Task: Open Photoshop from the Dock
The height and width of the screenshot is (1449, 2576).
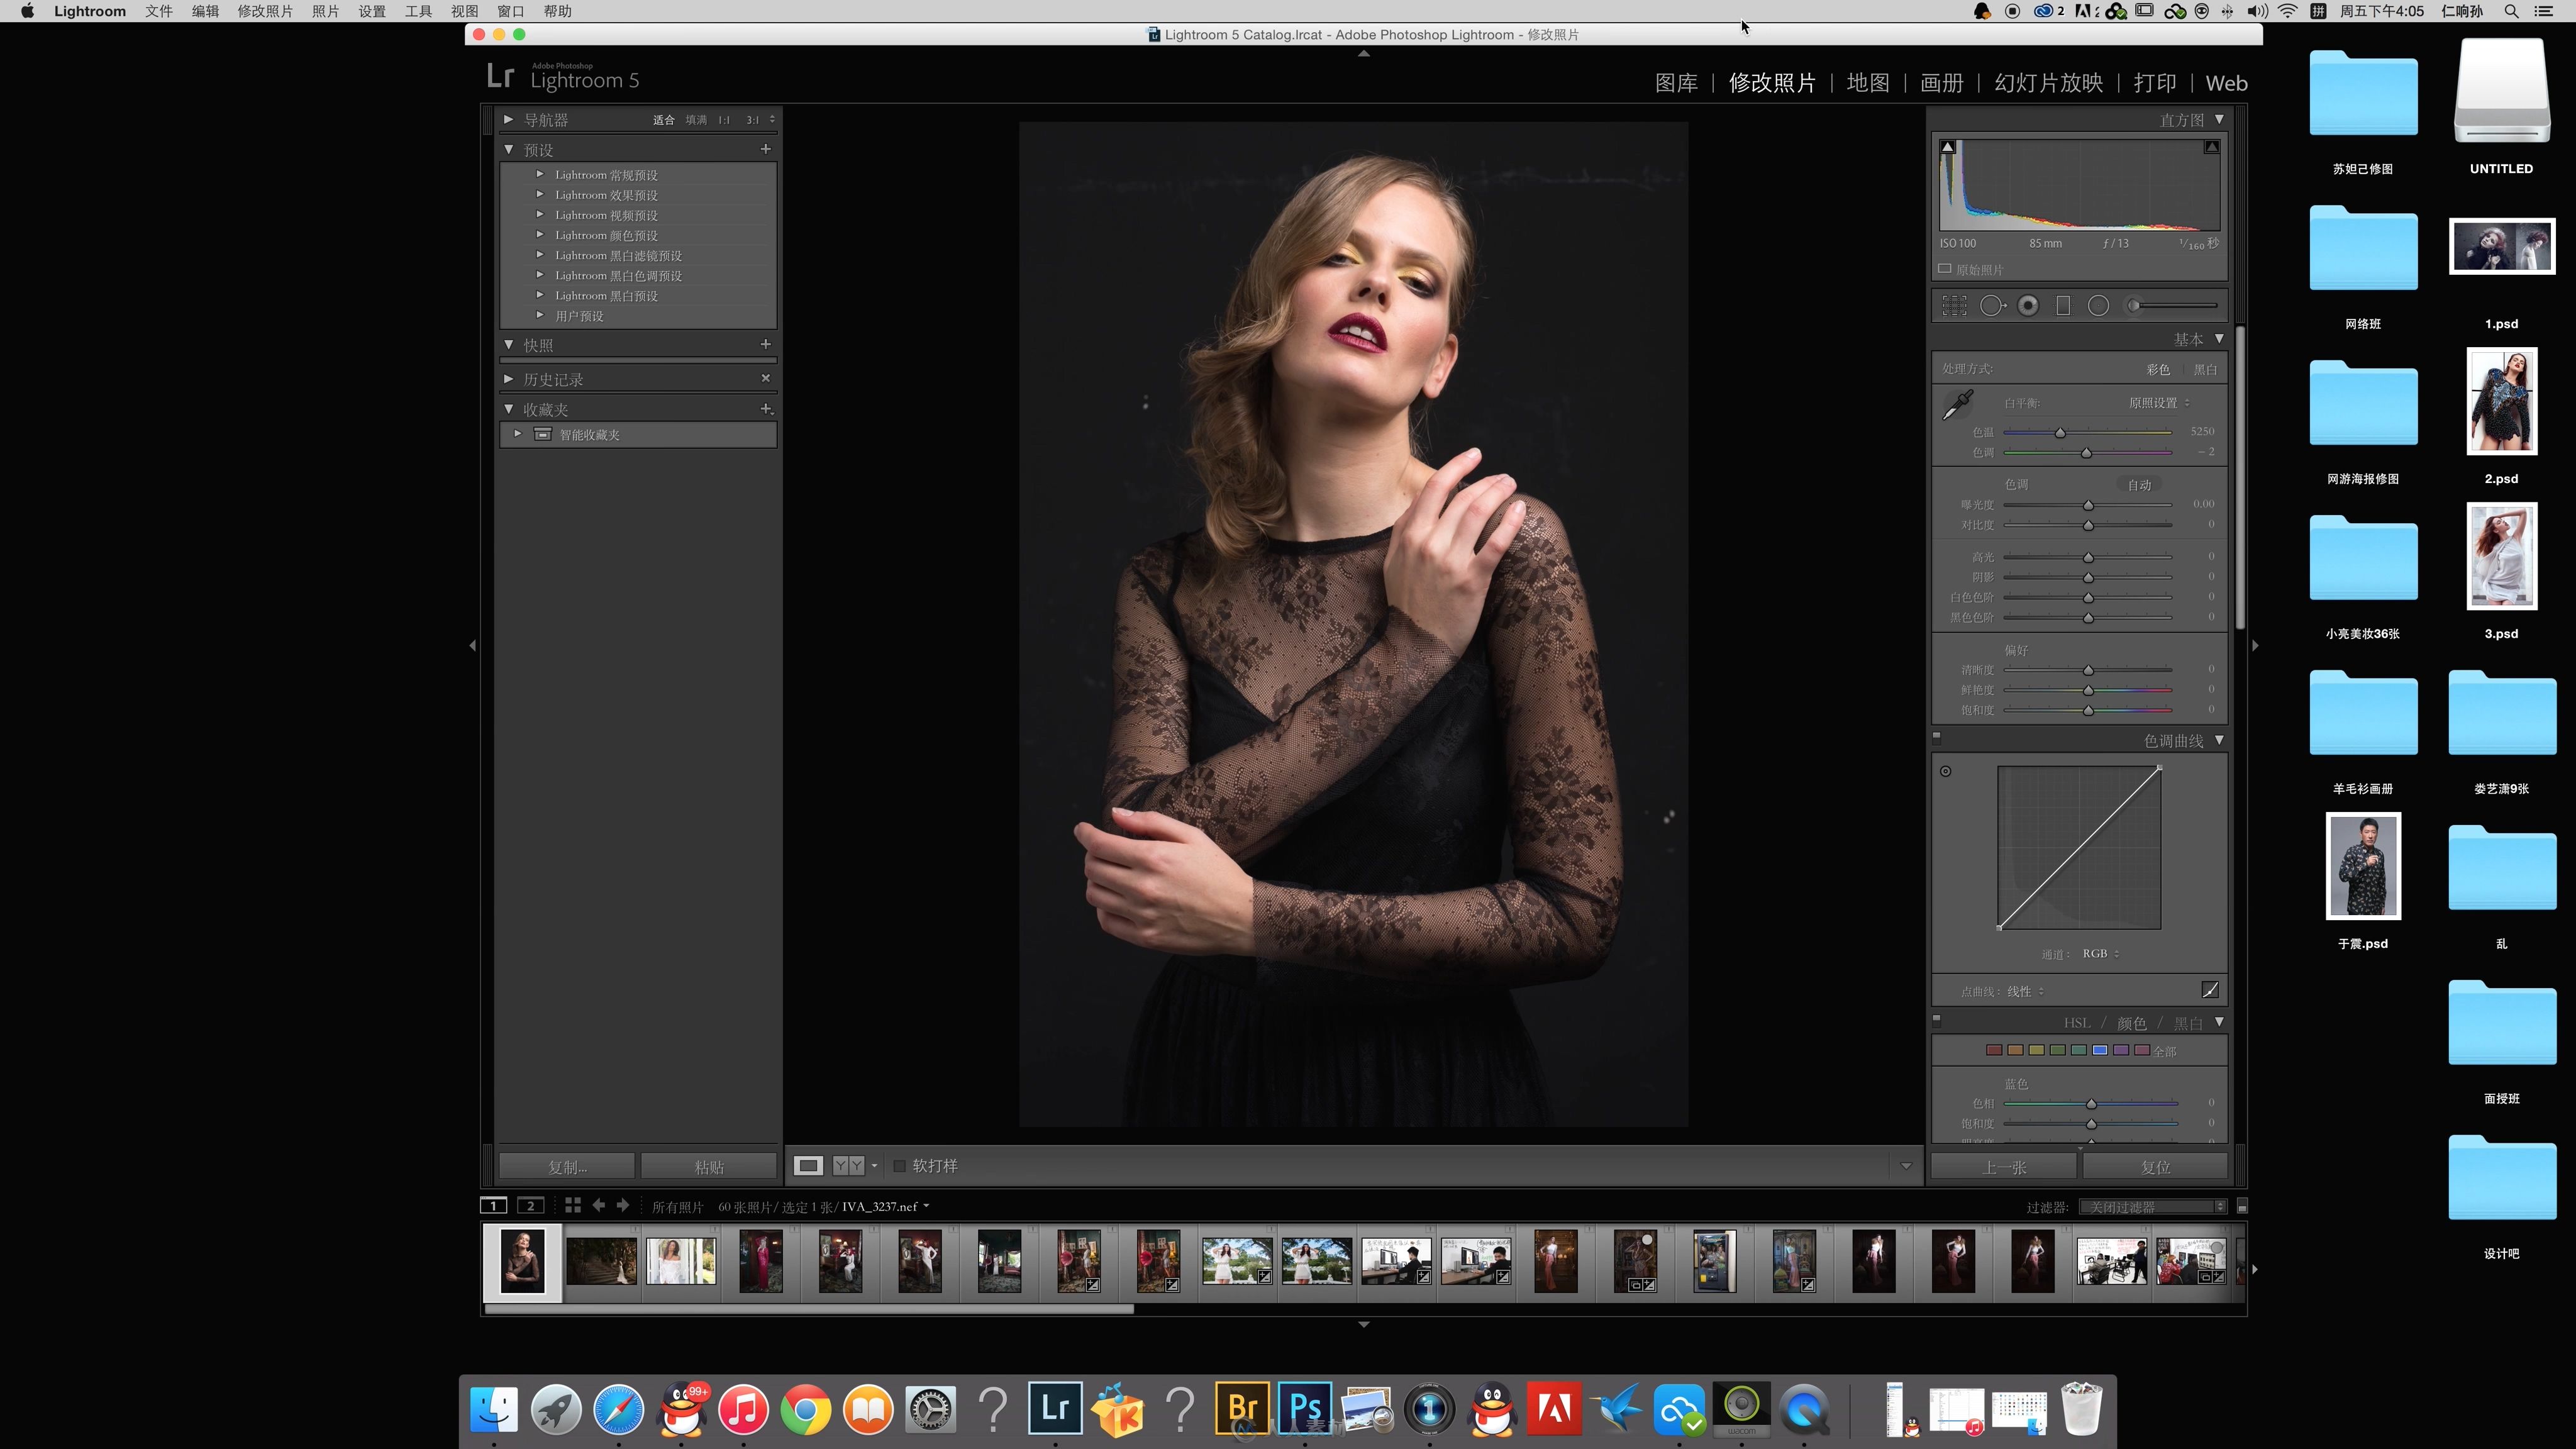Action: click(1305, 1408)
